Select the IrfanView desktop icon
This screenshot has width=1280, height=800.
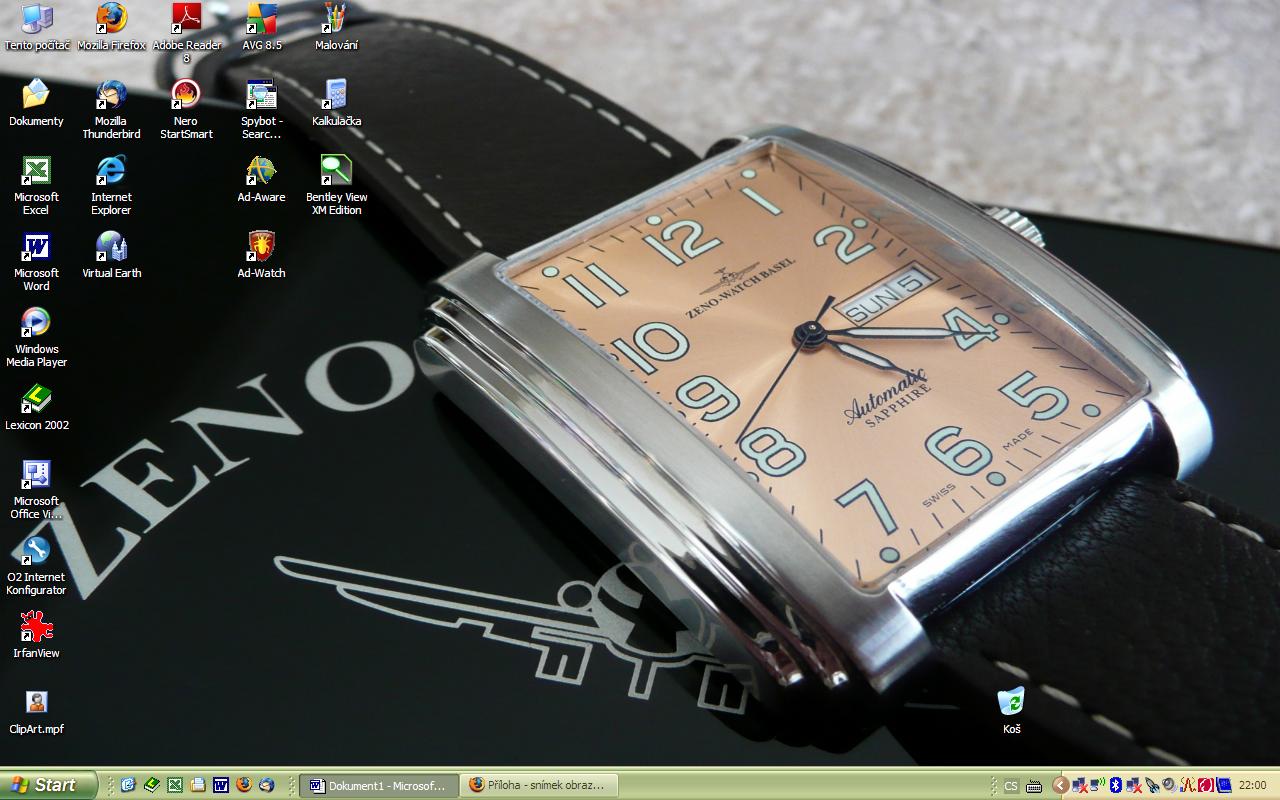36,628
